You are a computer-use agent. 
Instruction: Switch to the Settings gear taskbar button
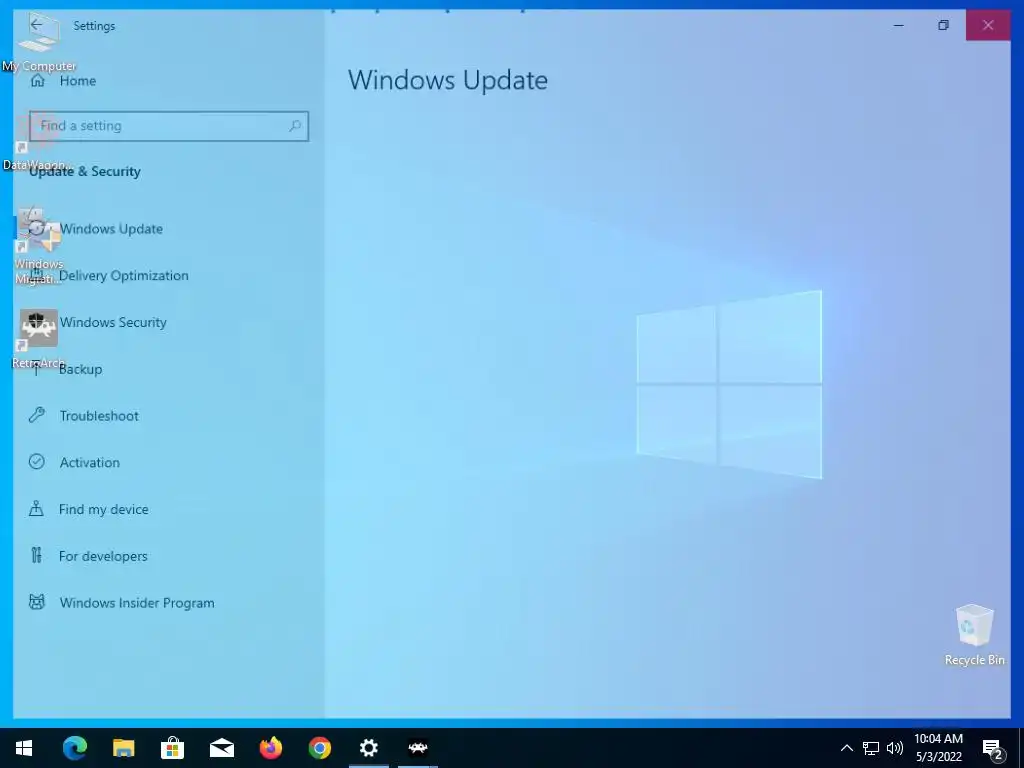click(368, 748)
